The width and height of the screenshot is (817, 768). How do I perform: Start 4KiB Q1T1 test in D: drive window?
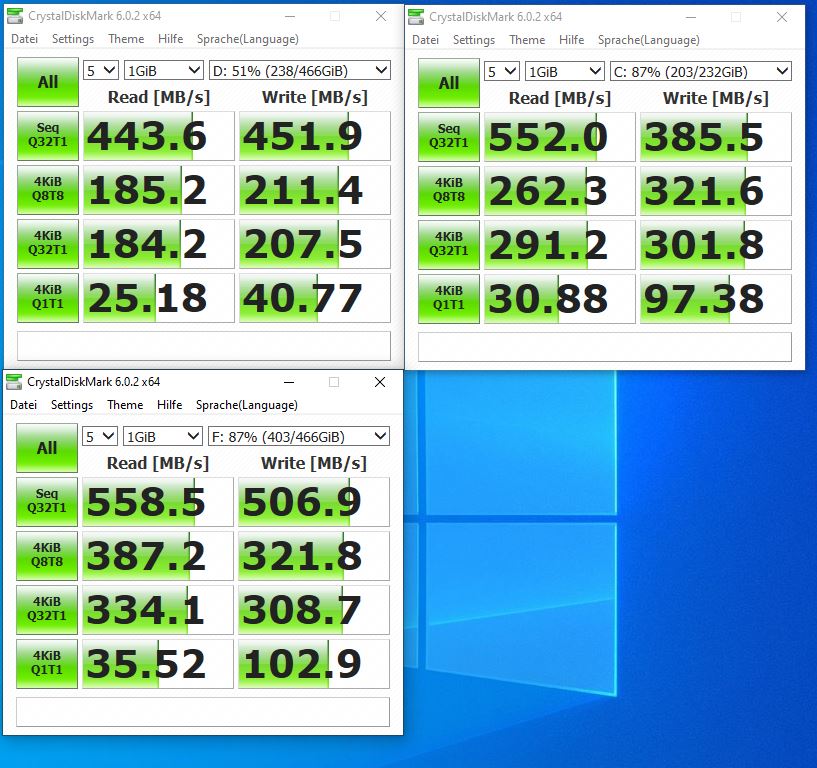point(48,298)
